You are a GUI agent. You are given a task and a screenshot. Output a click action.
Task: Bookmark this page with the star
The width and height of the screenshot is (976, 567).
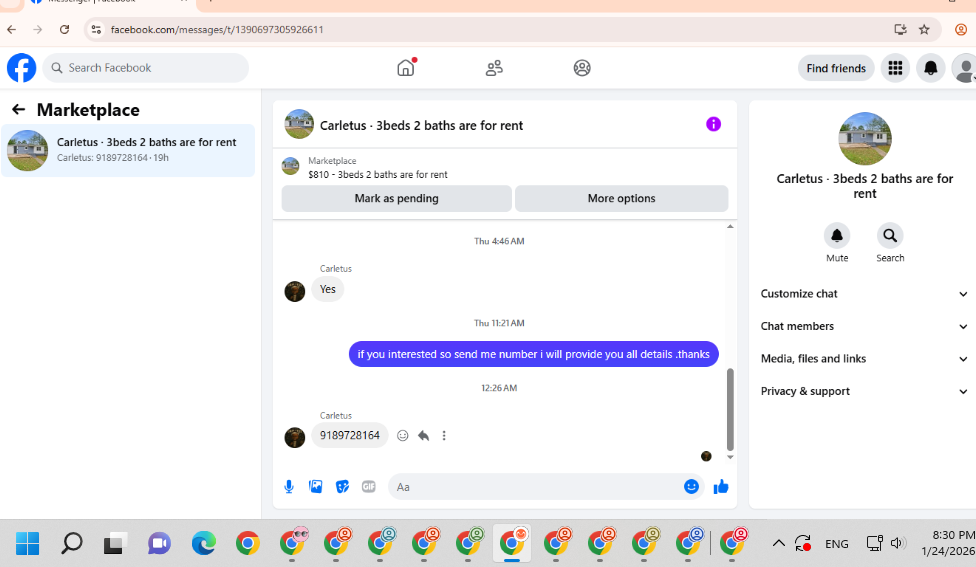[x=924, y=29]
